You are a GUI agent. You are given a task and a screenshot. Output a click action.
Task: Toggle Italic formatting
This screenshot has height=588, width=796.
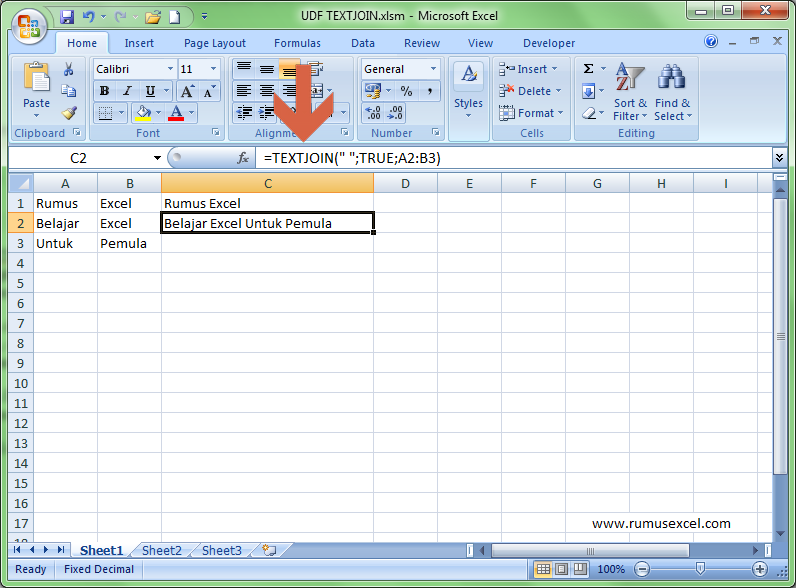127,91
